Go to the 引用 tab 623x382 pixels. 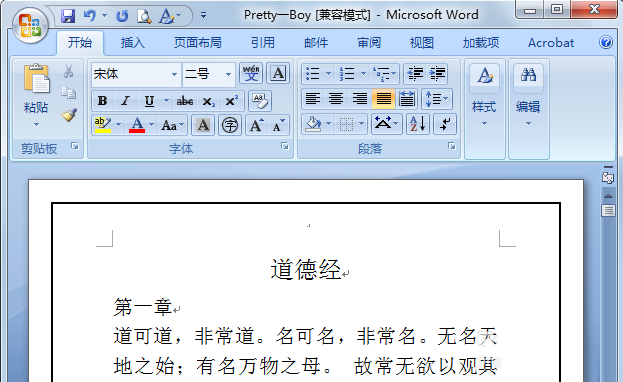point(263,43)
